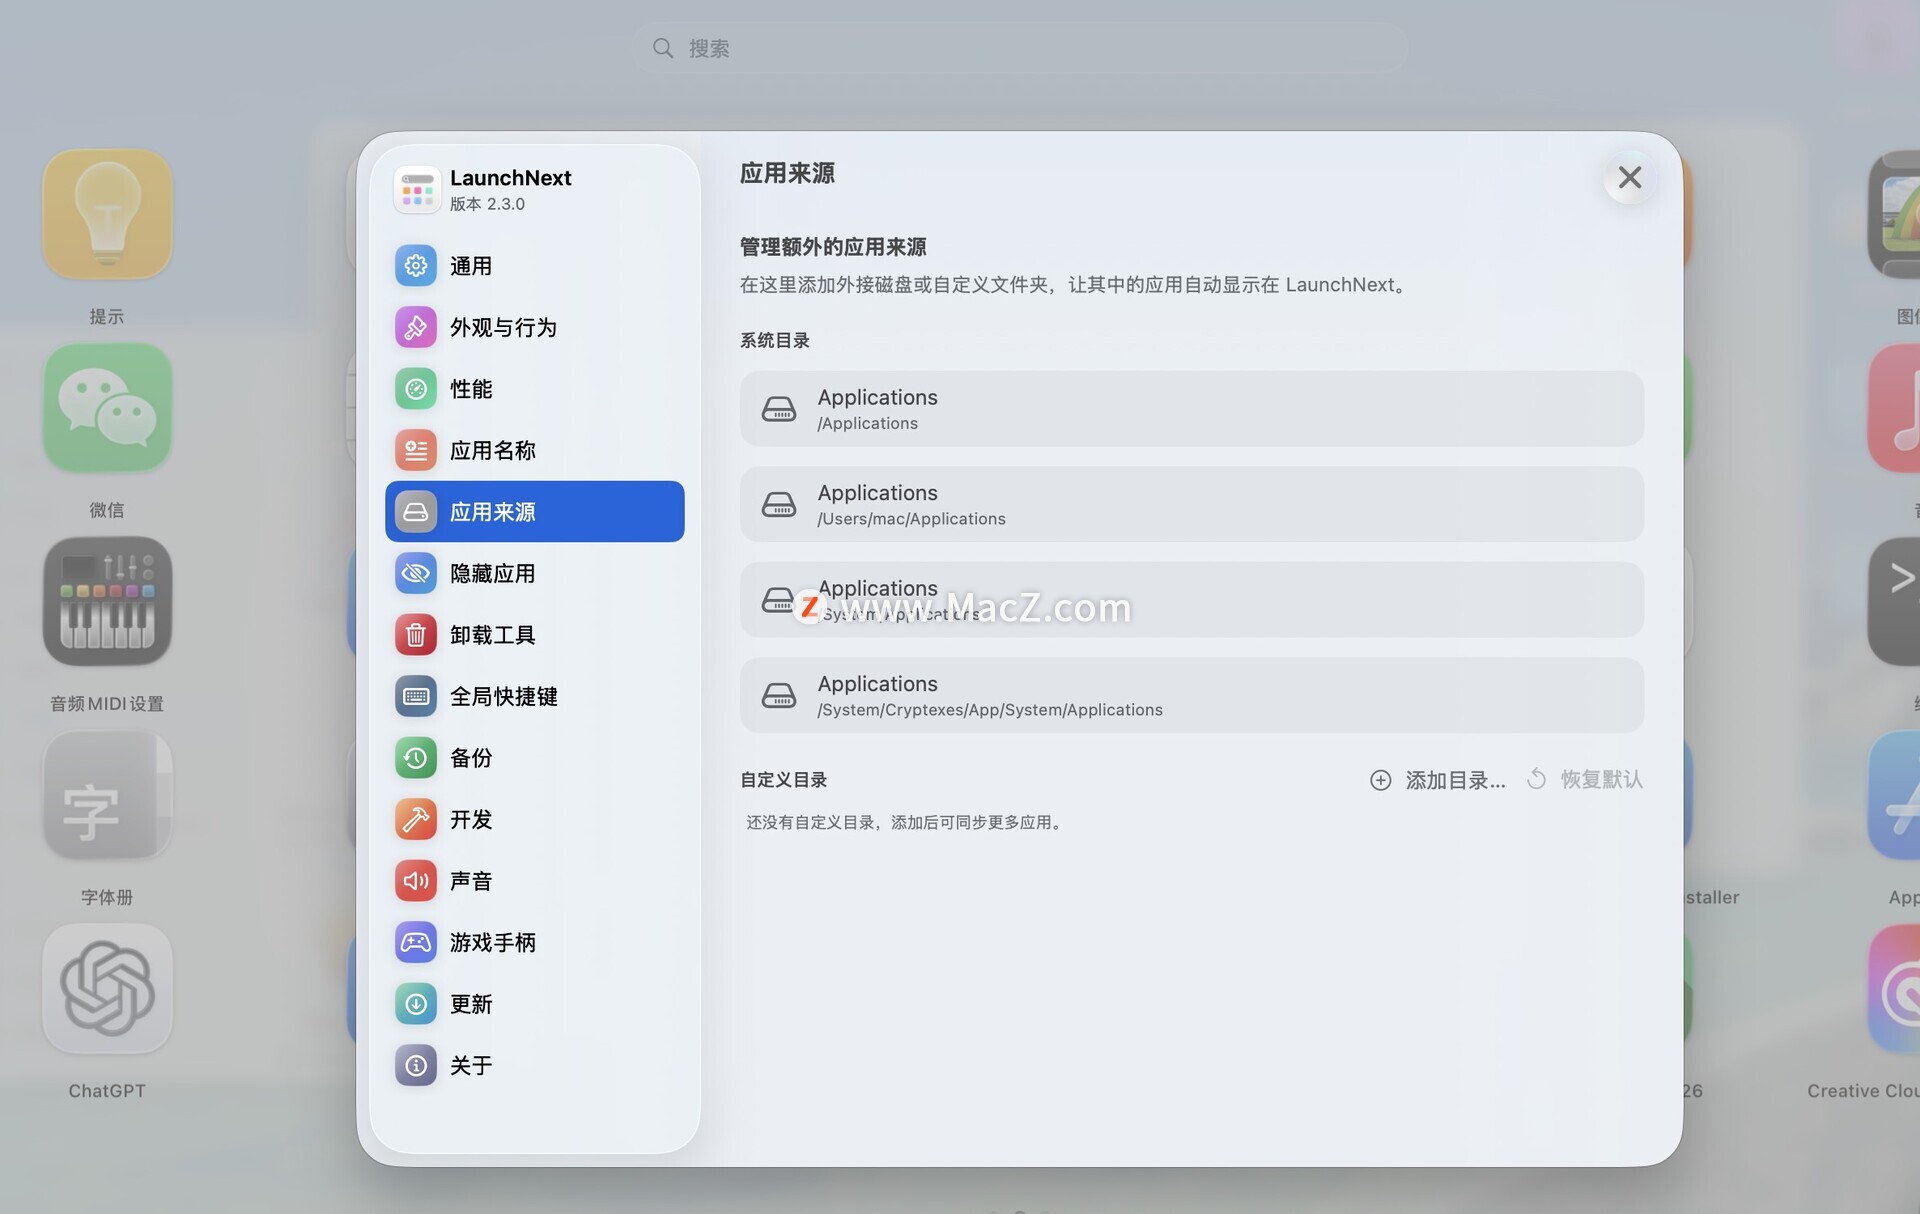
Task: Open the 关于 about section
Action: (x=471, y=1065)
